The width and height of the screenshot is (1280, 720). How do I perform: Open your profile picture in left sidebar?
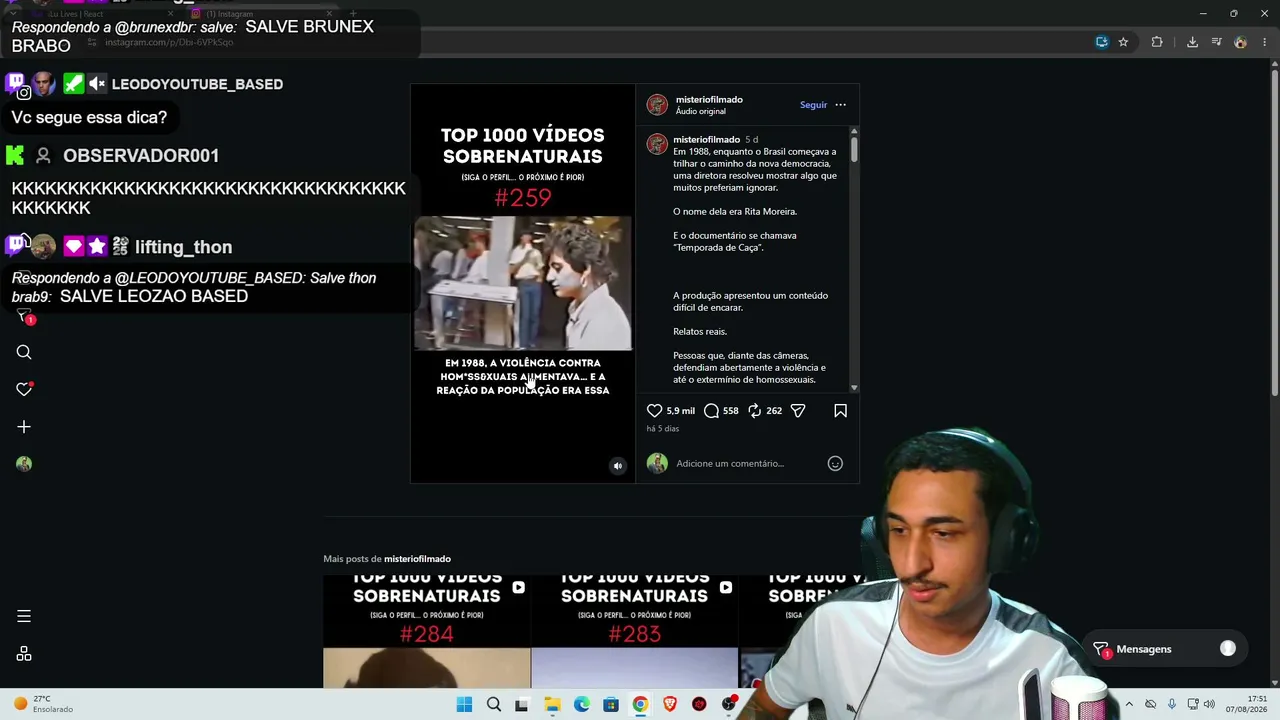pyautogui.click(x=24, y=464)
